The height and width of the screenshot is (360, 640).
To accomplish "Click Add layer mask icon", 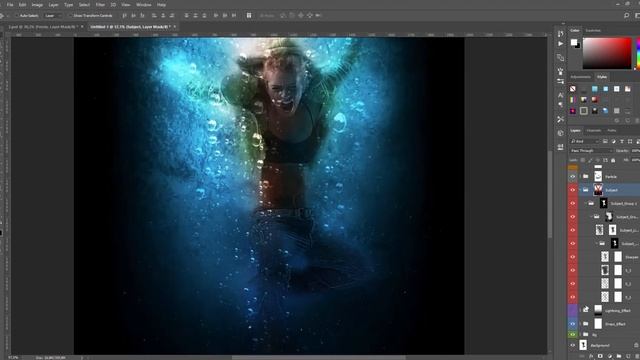I will (600, 356).
